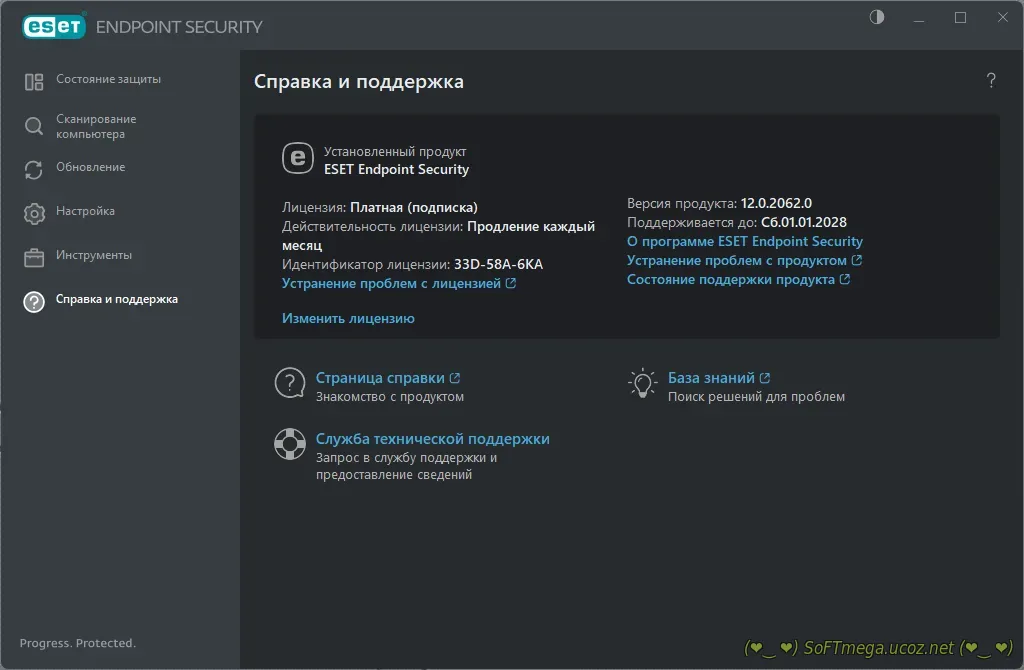Click the Update refresh arrows icon

34,169
